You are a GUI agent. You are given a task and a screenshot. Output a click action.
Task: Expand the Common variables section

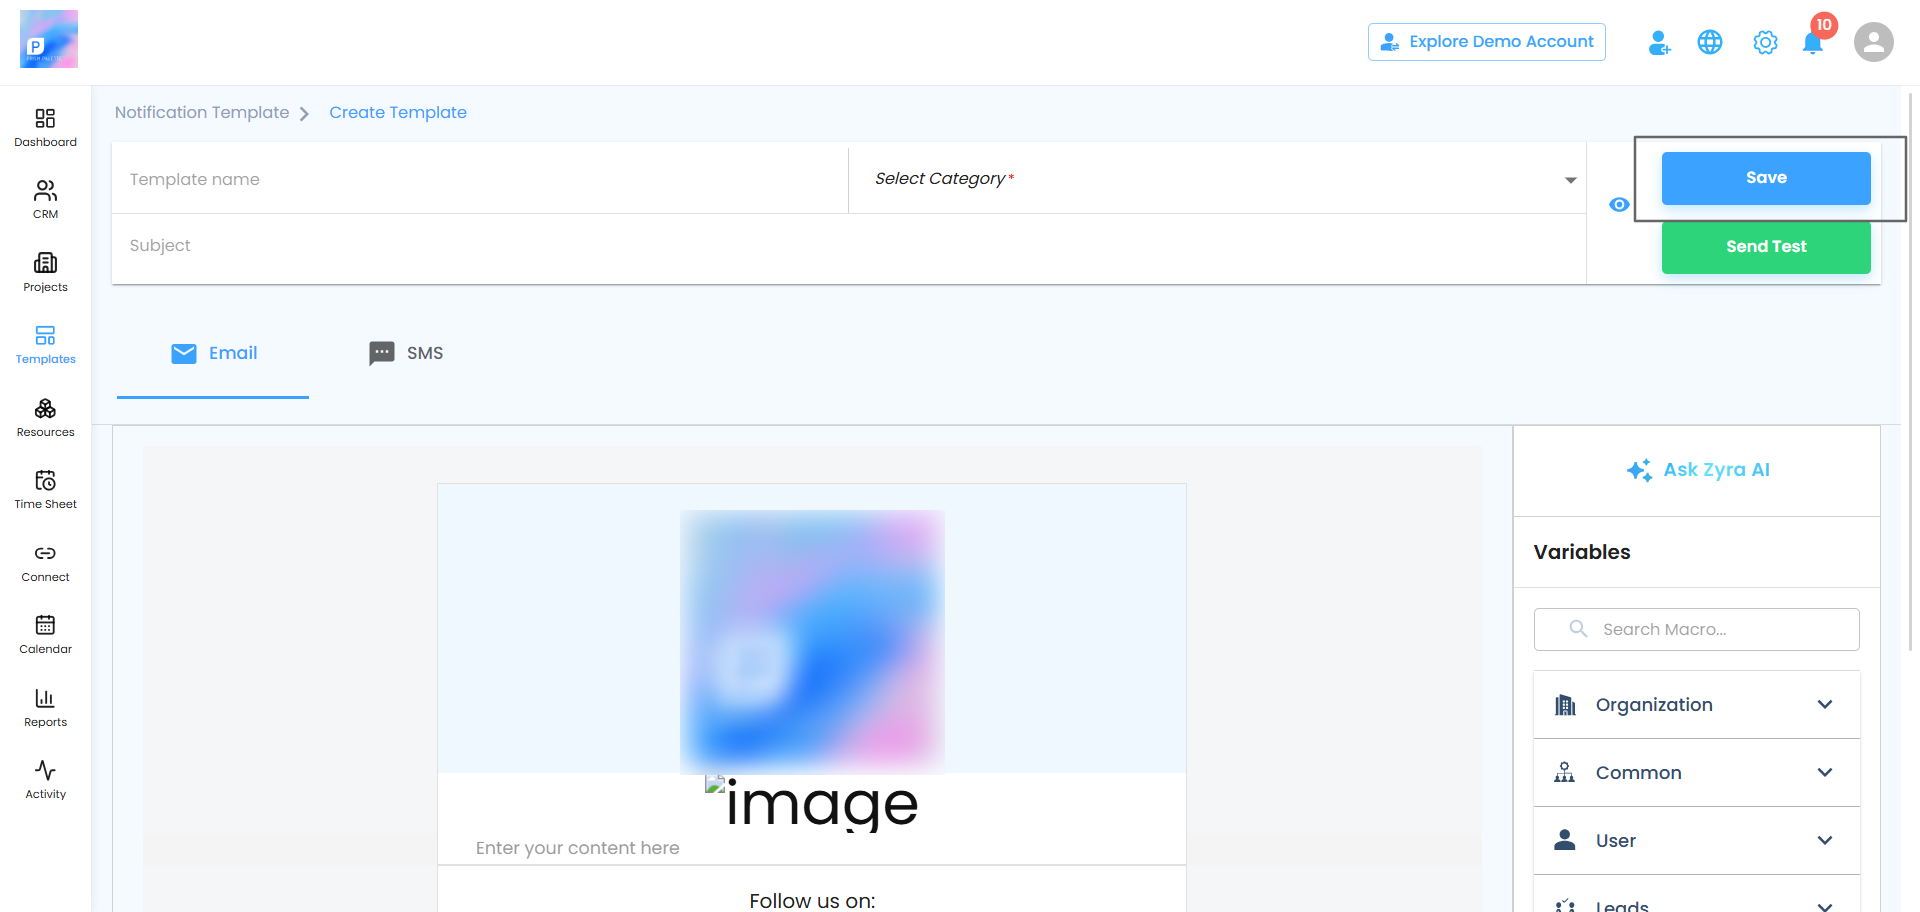[1696, 773]
